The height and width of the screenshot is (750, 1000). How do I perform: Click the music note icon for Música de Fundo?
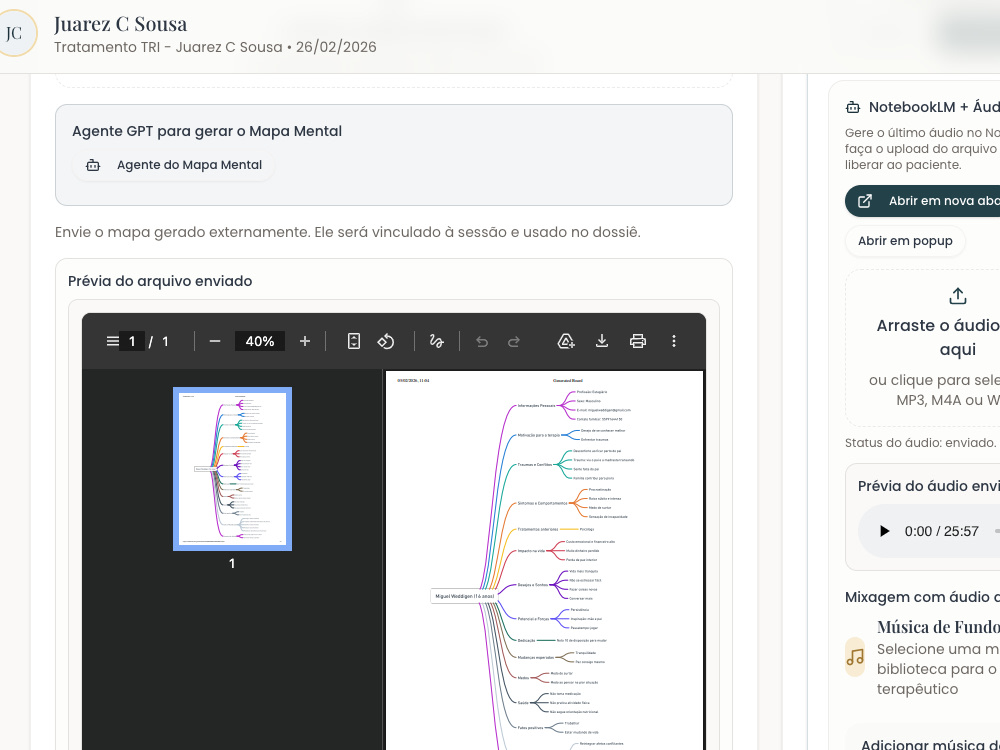[855, 657]
